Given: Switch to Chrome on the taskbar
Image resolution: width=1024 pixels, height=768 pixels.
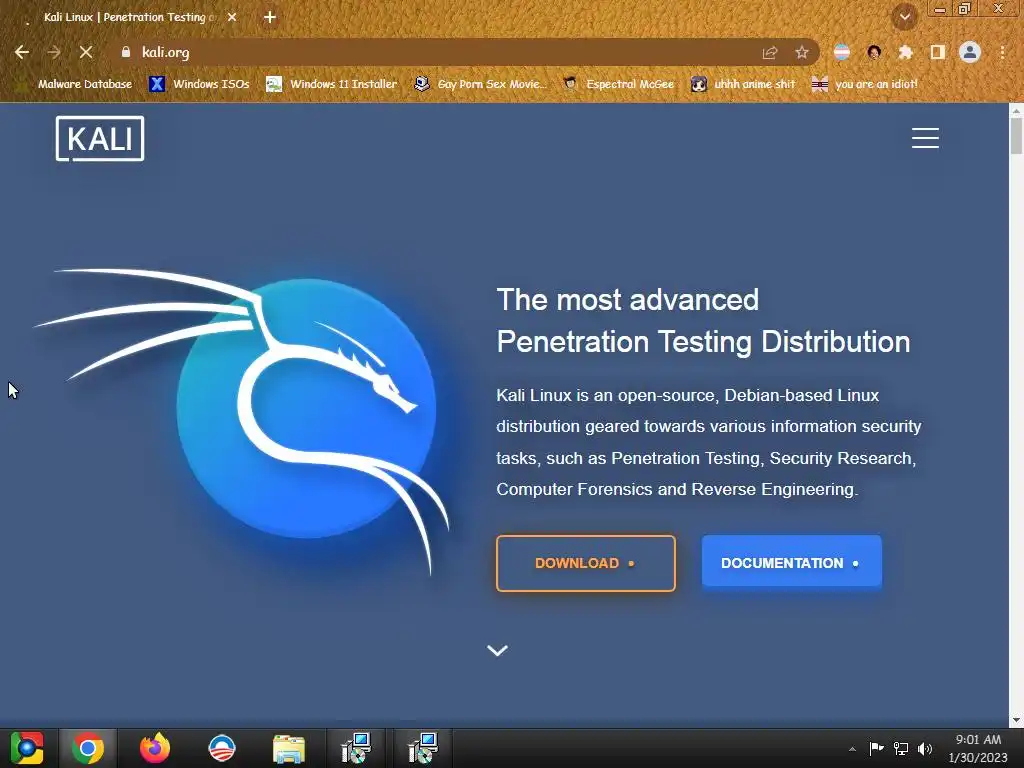Looking at the screenshot, I should tap(88, 748).
